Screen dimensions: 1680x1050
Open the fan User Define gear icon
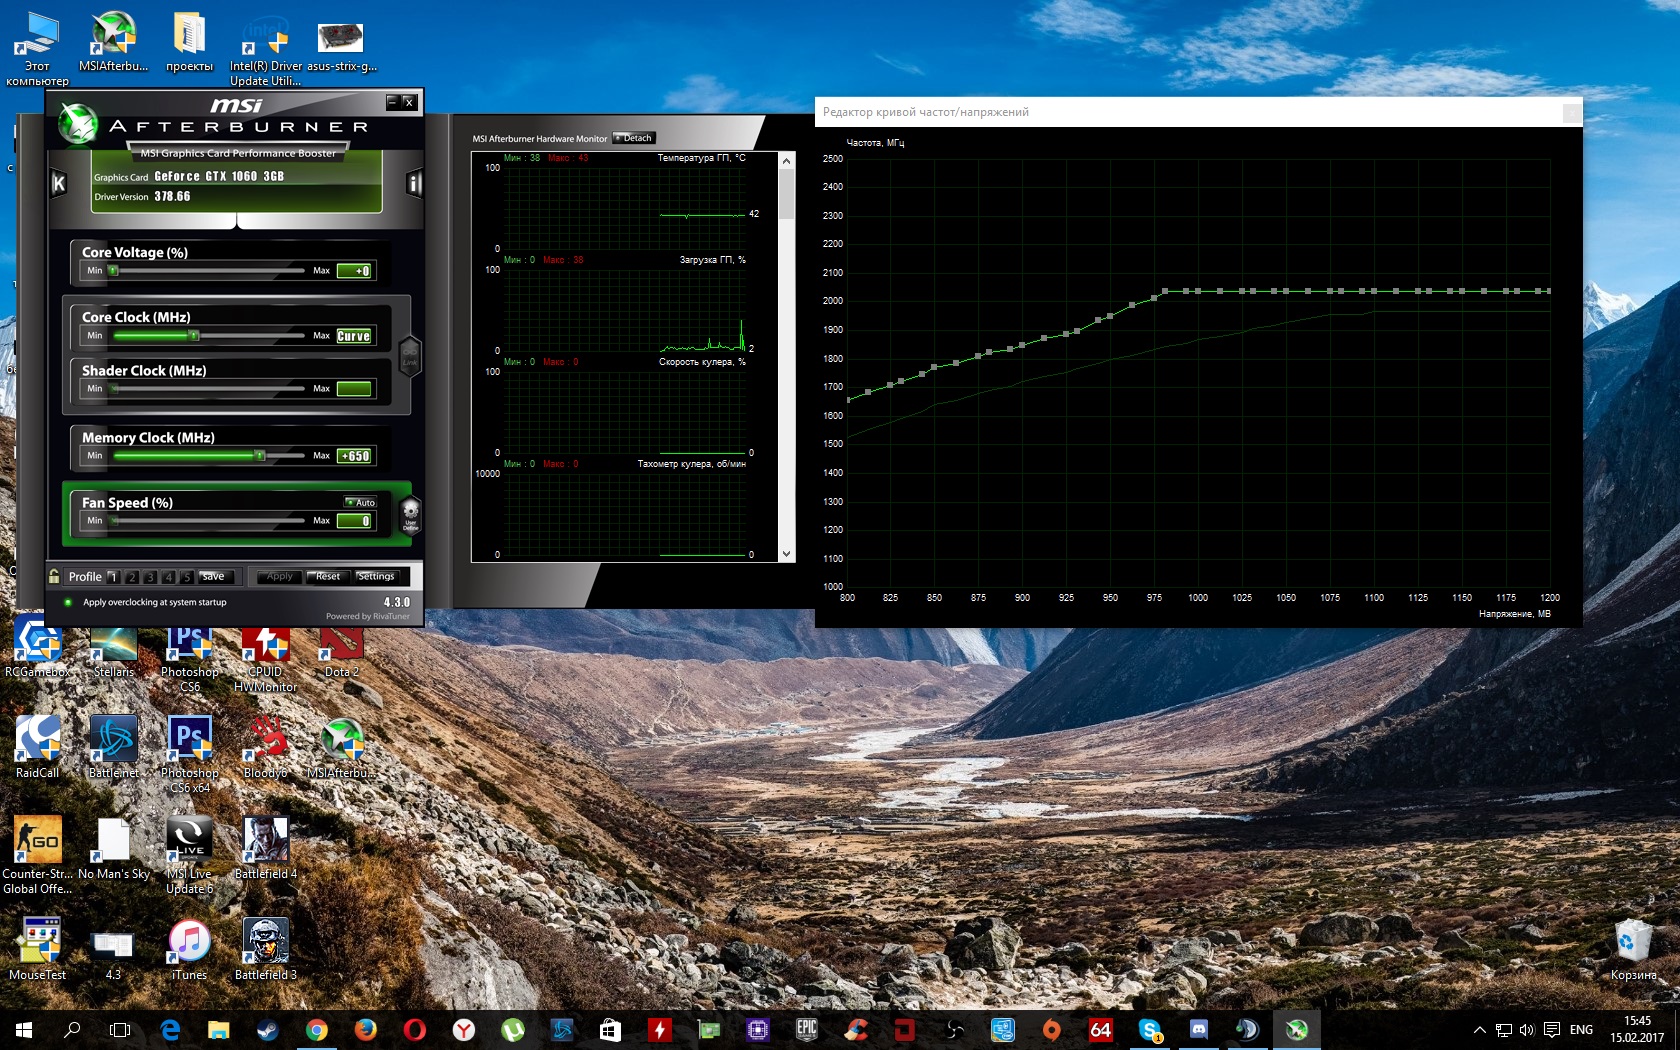410,514
